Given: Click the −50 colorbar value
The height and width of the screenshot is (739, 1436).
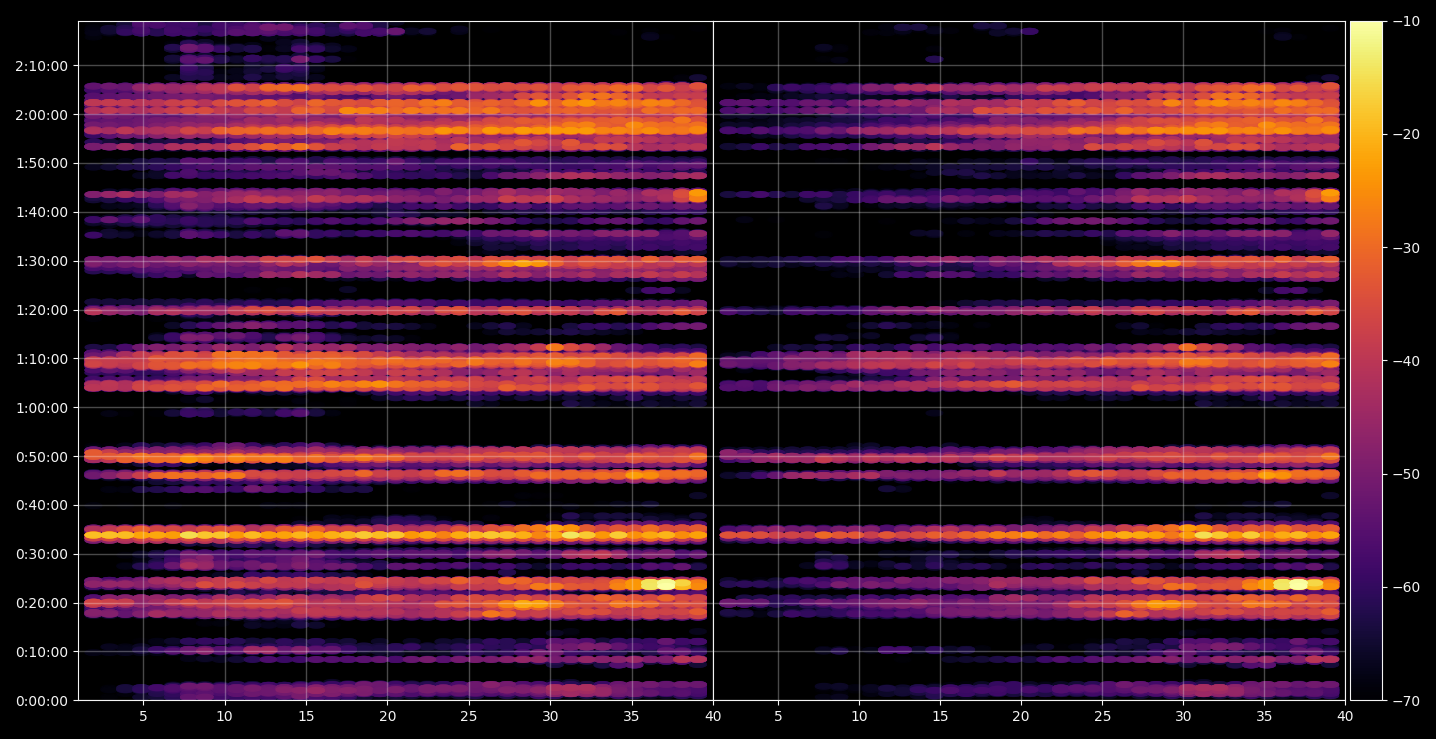Looking at the screenshot, I should point(1404,474).
